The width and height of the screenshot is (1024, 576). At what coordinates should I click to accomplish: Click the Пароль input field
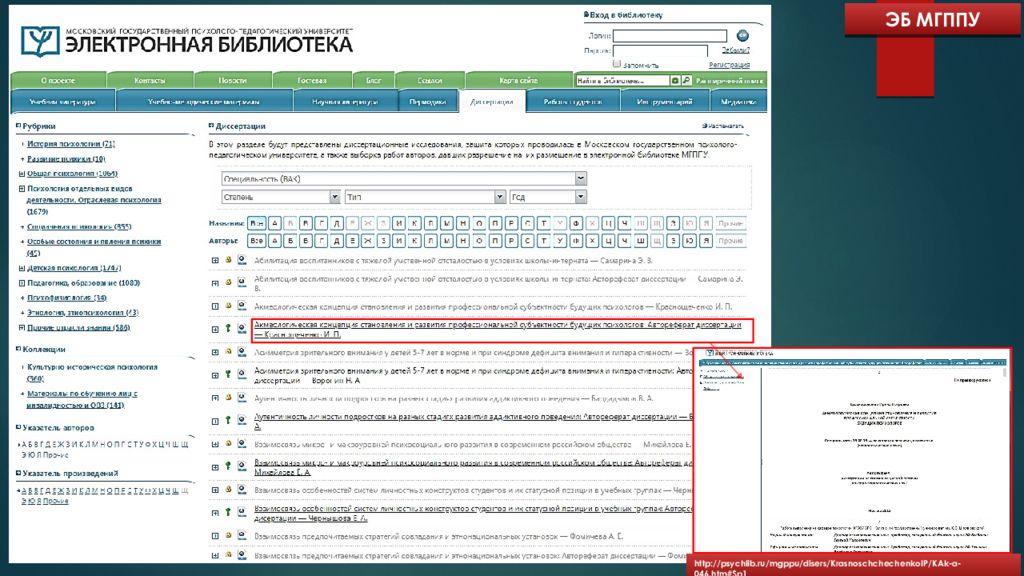660,50
